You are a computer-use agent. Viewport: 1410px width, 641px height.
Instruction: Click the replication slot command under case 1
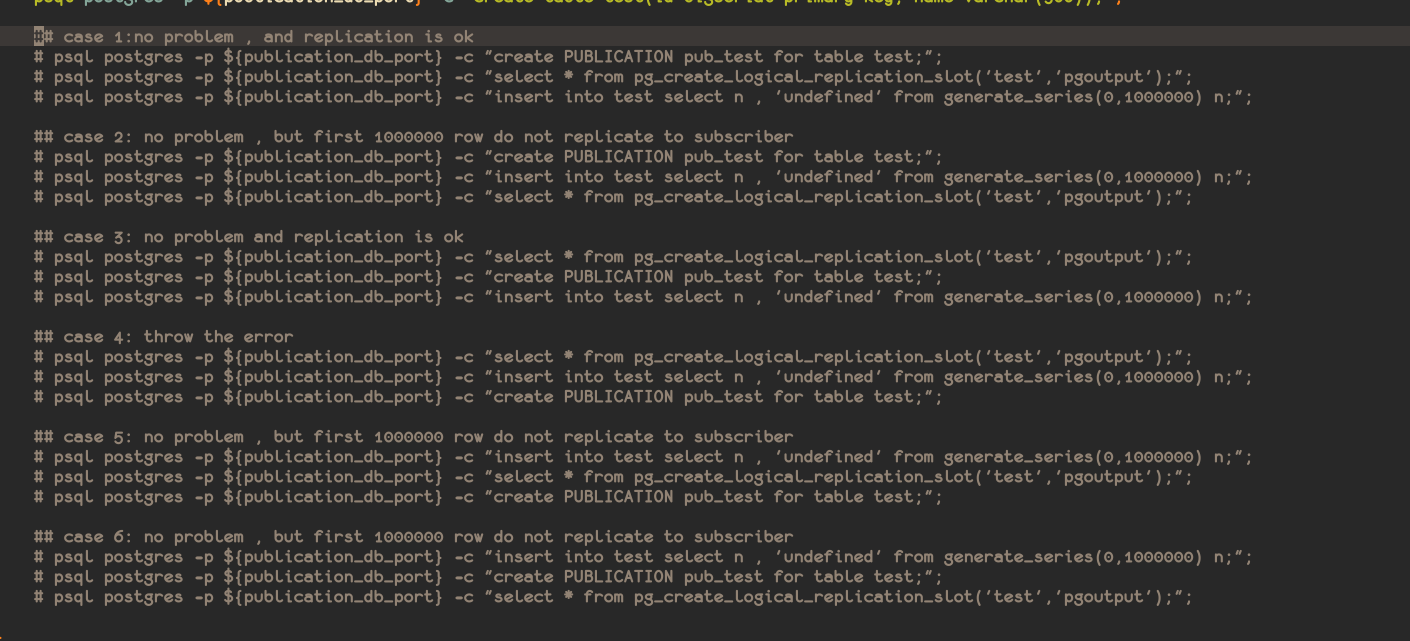[613, 77]
